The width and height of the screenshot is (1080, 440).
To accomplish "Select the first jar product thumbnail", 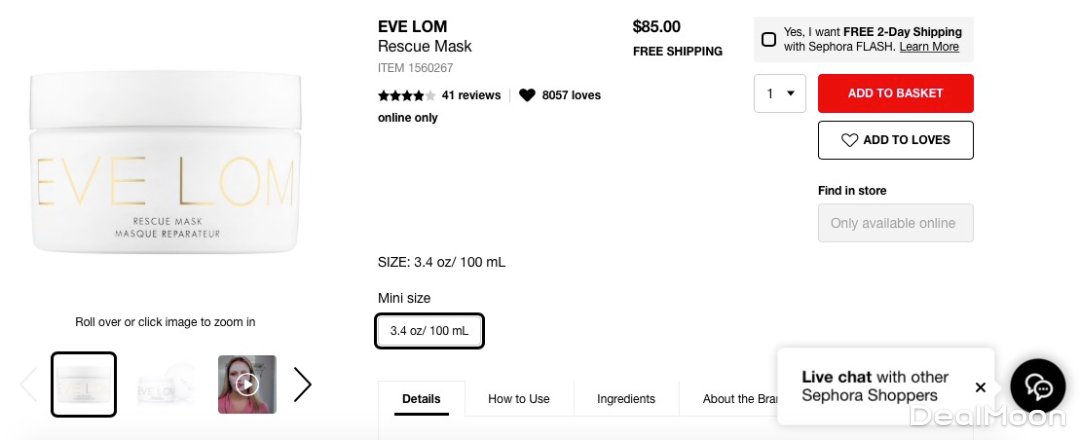I will [84, 384].
